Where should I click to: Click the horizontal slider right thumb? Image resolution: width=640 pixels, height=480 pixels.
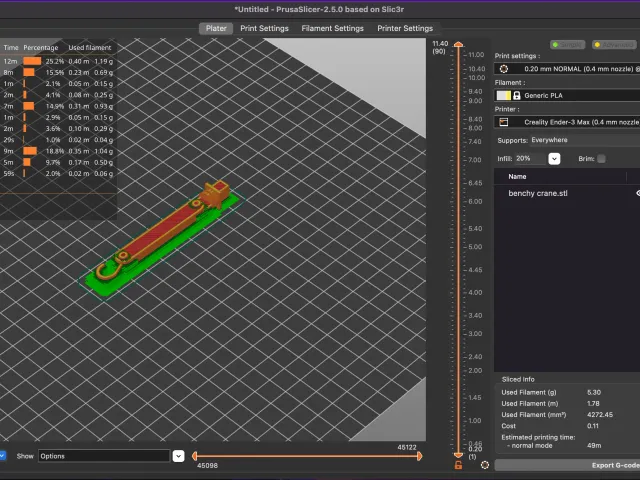coord(420,456)
